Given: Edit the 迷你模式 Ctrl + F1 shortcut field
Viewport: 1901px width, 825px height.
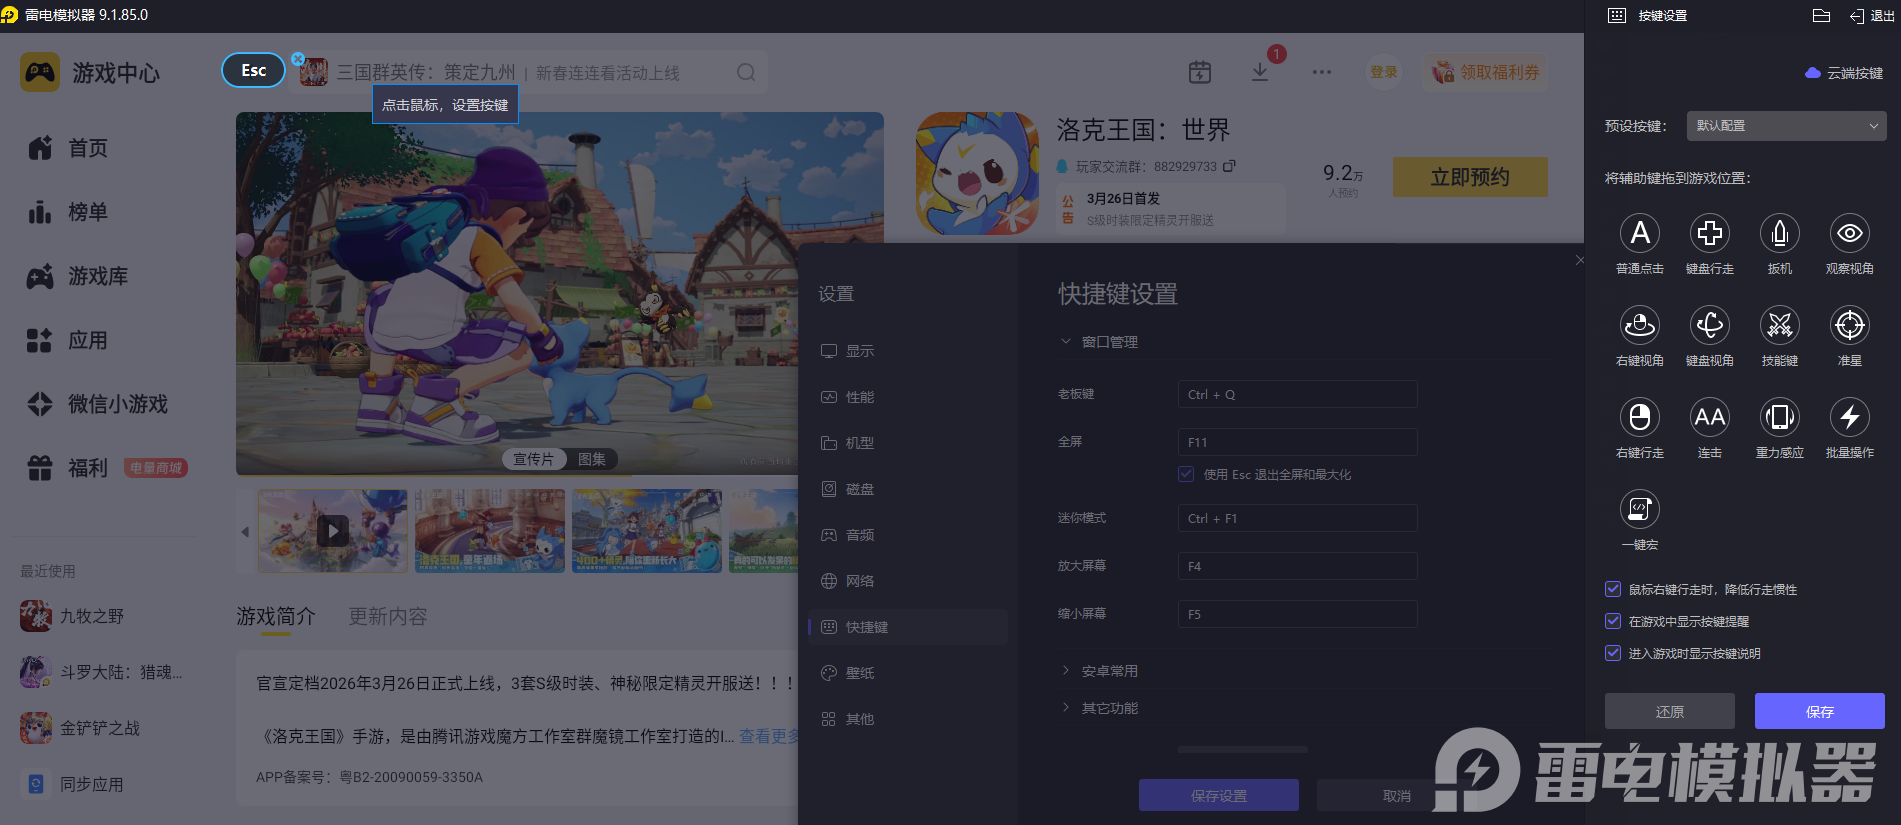Looking at the screenshot, I should [x=1298, y=518].
